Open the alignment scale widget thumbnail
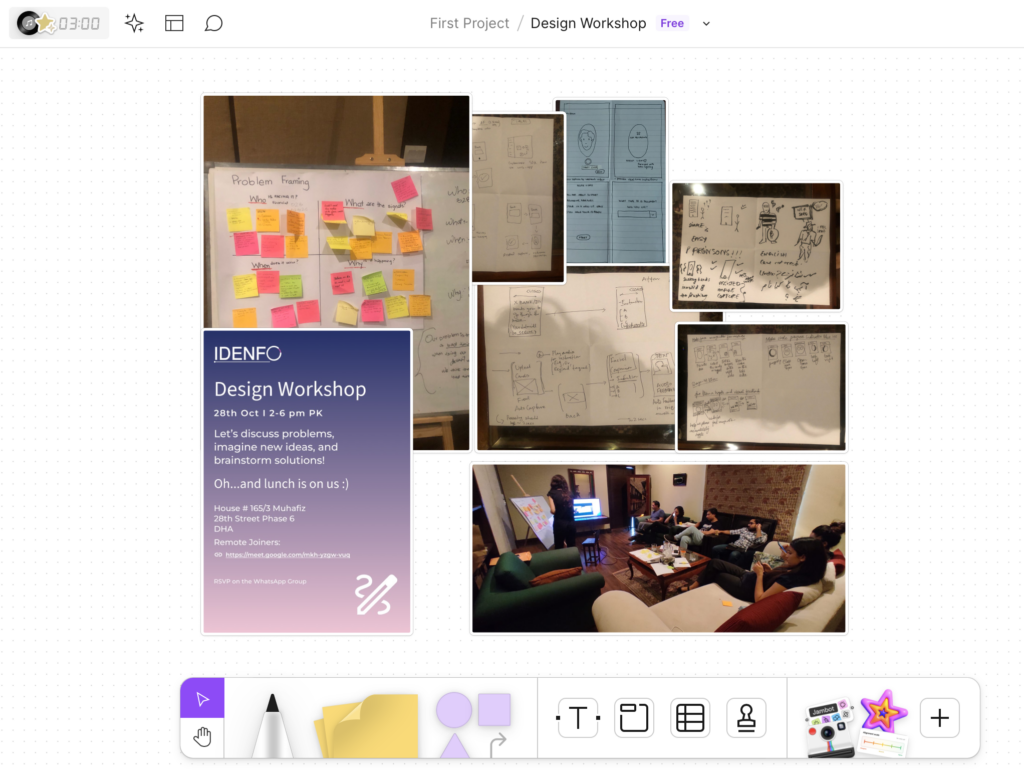 click(884, 744)
